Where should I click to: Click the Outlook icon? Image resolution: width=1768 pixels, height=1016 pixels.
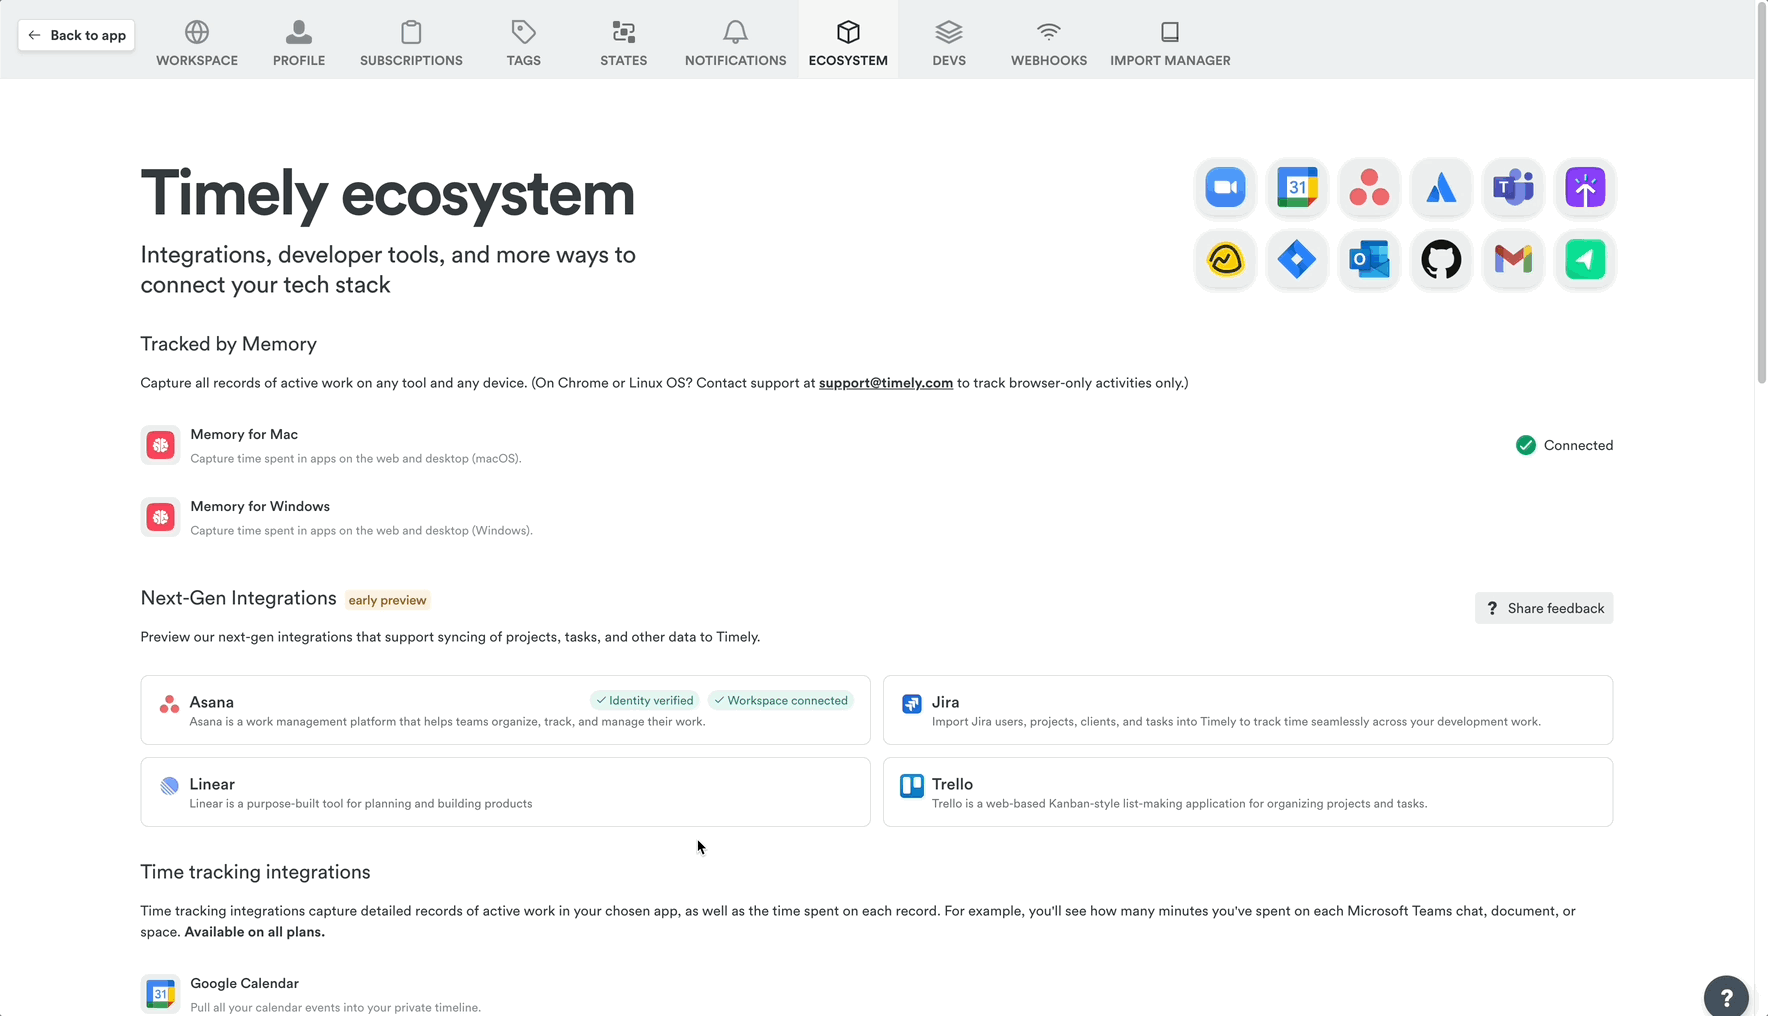[x=1369, y=260]
